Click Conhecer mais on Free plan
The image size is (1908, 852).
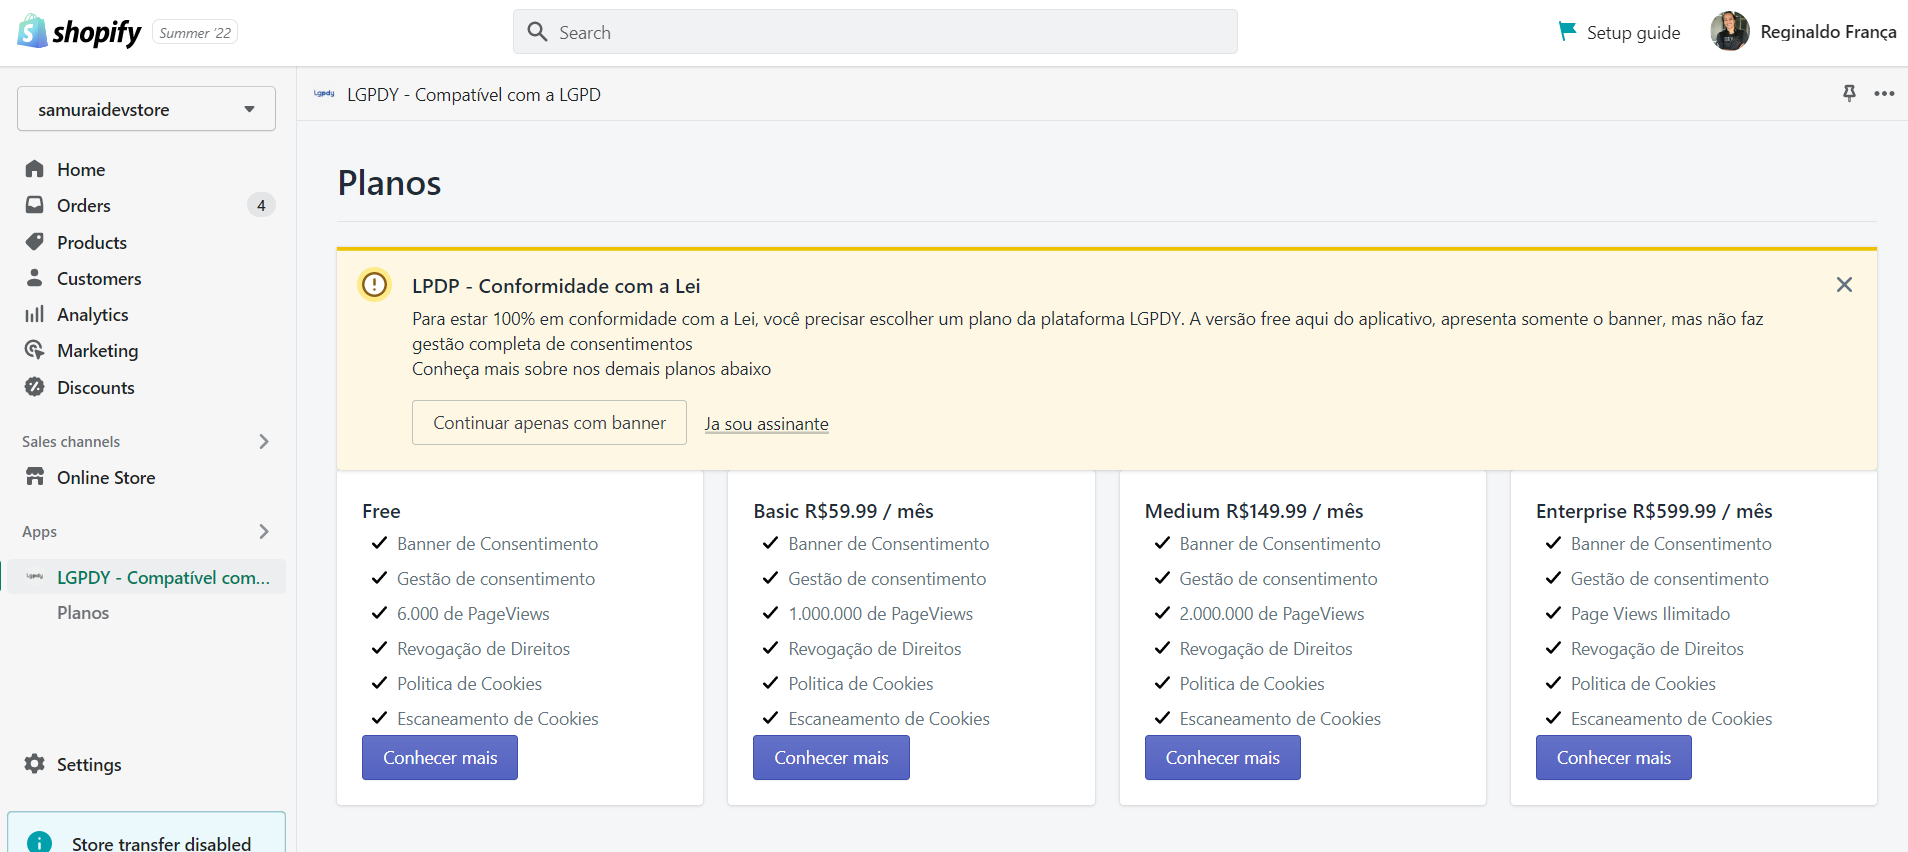click(x=440, y=757)
